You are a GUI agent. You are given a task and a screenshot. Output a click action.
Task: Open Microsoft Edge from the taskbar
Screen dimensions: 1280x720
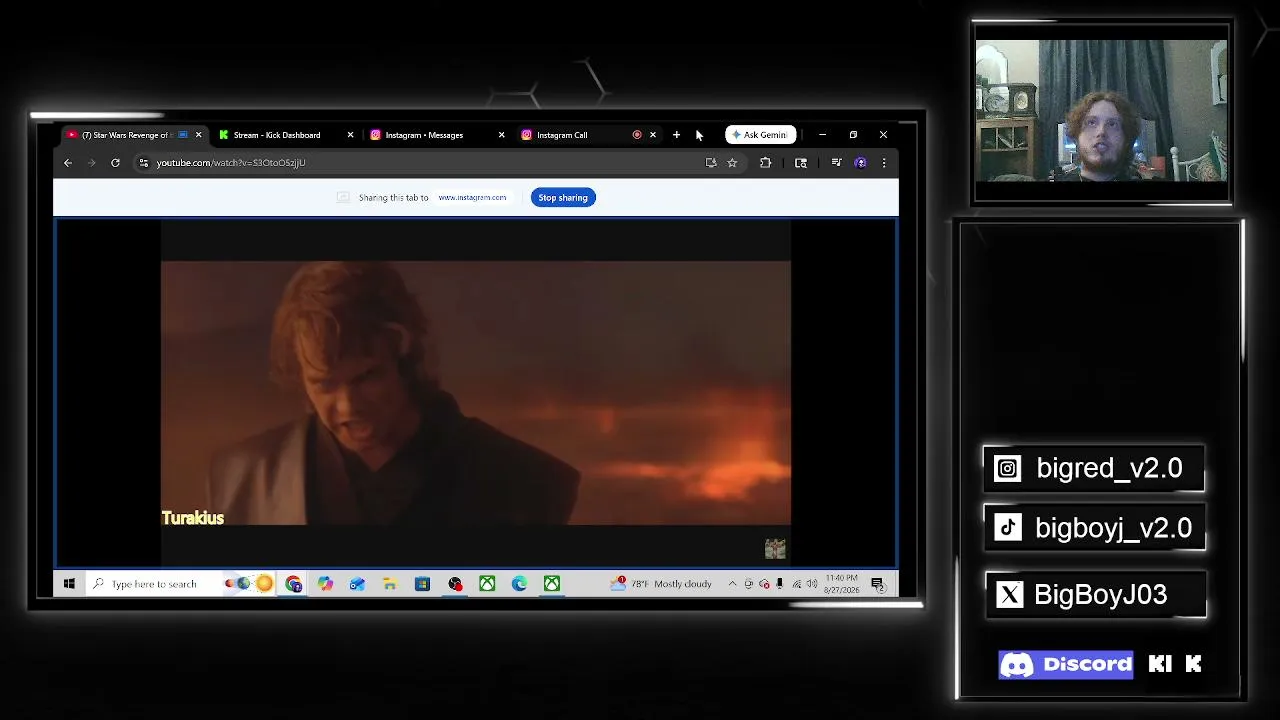(x=519, y=584)
